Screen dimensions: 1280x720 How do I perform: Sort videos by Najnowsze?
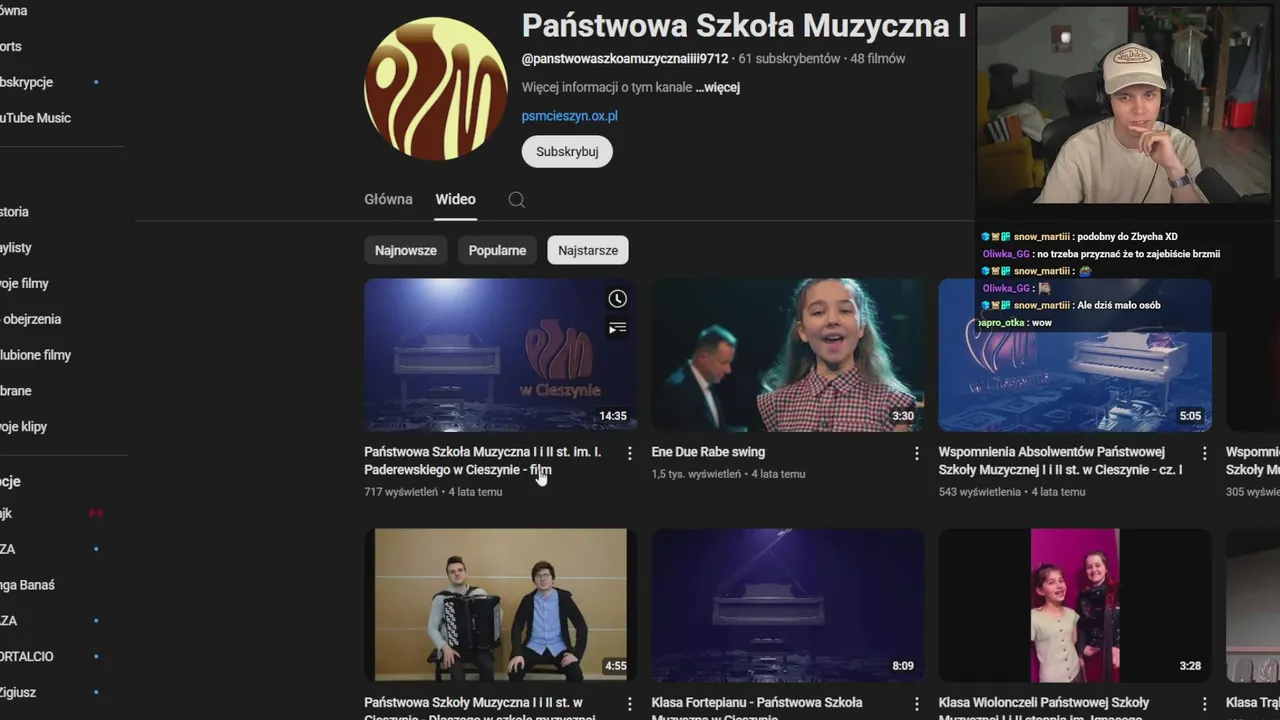point(405,250)
